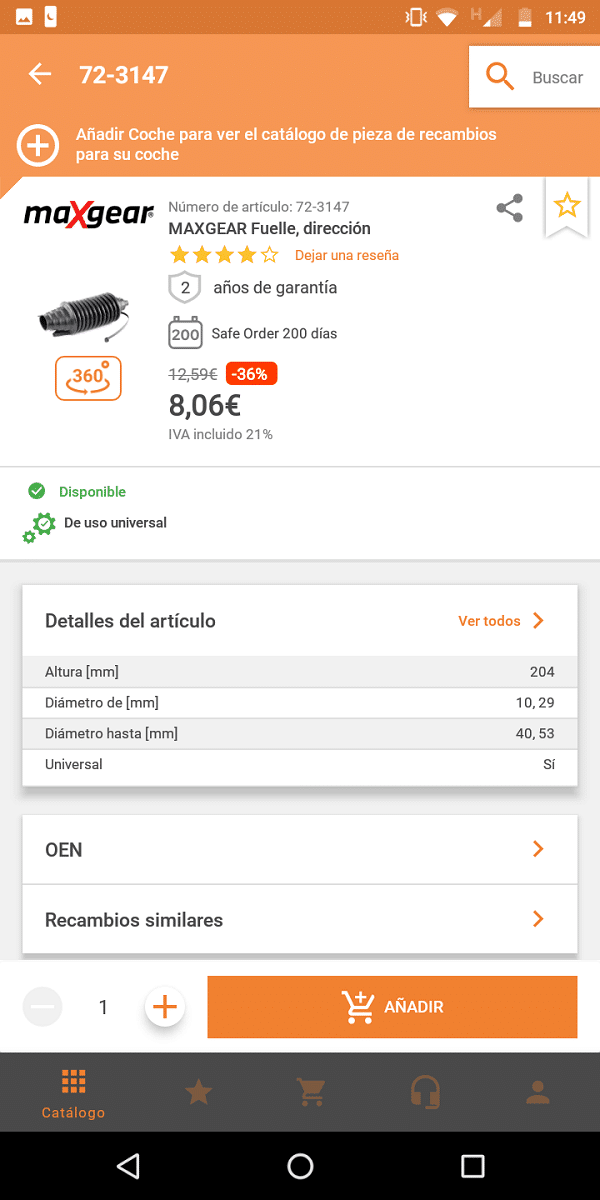This screenshot has height=1200, width=600.
Task: Tap the steering bellow product thumbnail
Action: point(83,314)
